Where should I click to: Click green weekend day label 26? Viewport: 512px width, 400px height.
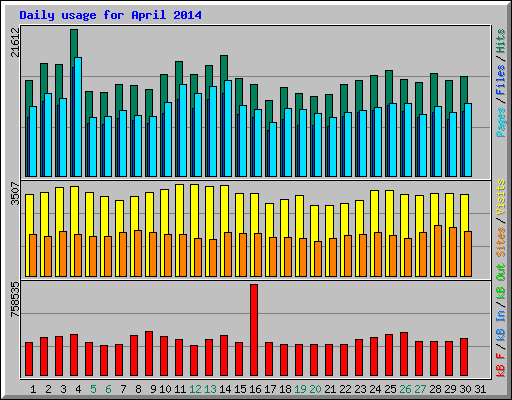pos(405,389)
